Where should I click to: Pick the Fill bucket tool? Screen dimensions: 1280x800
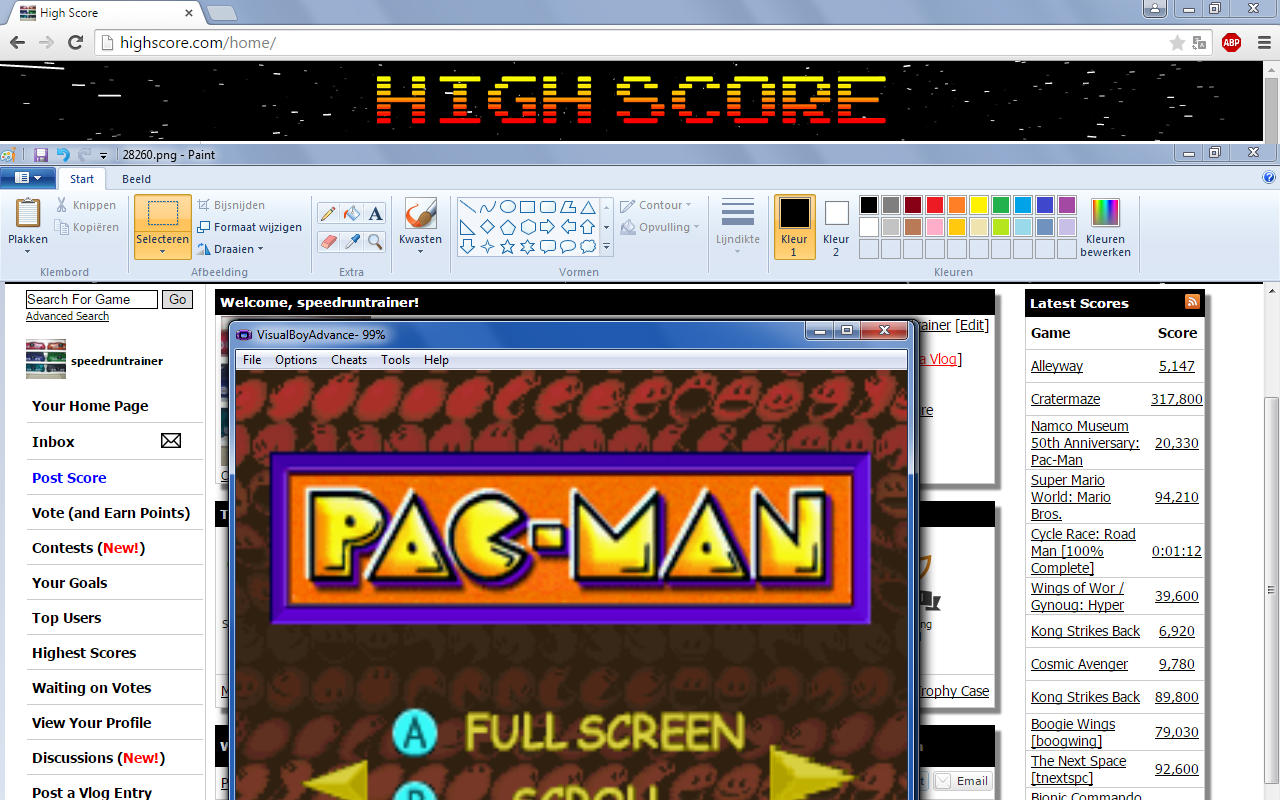tap(351, 213)
